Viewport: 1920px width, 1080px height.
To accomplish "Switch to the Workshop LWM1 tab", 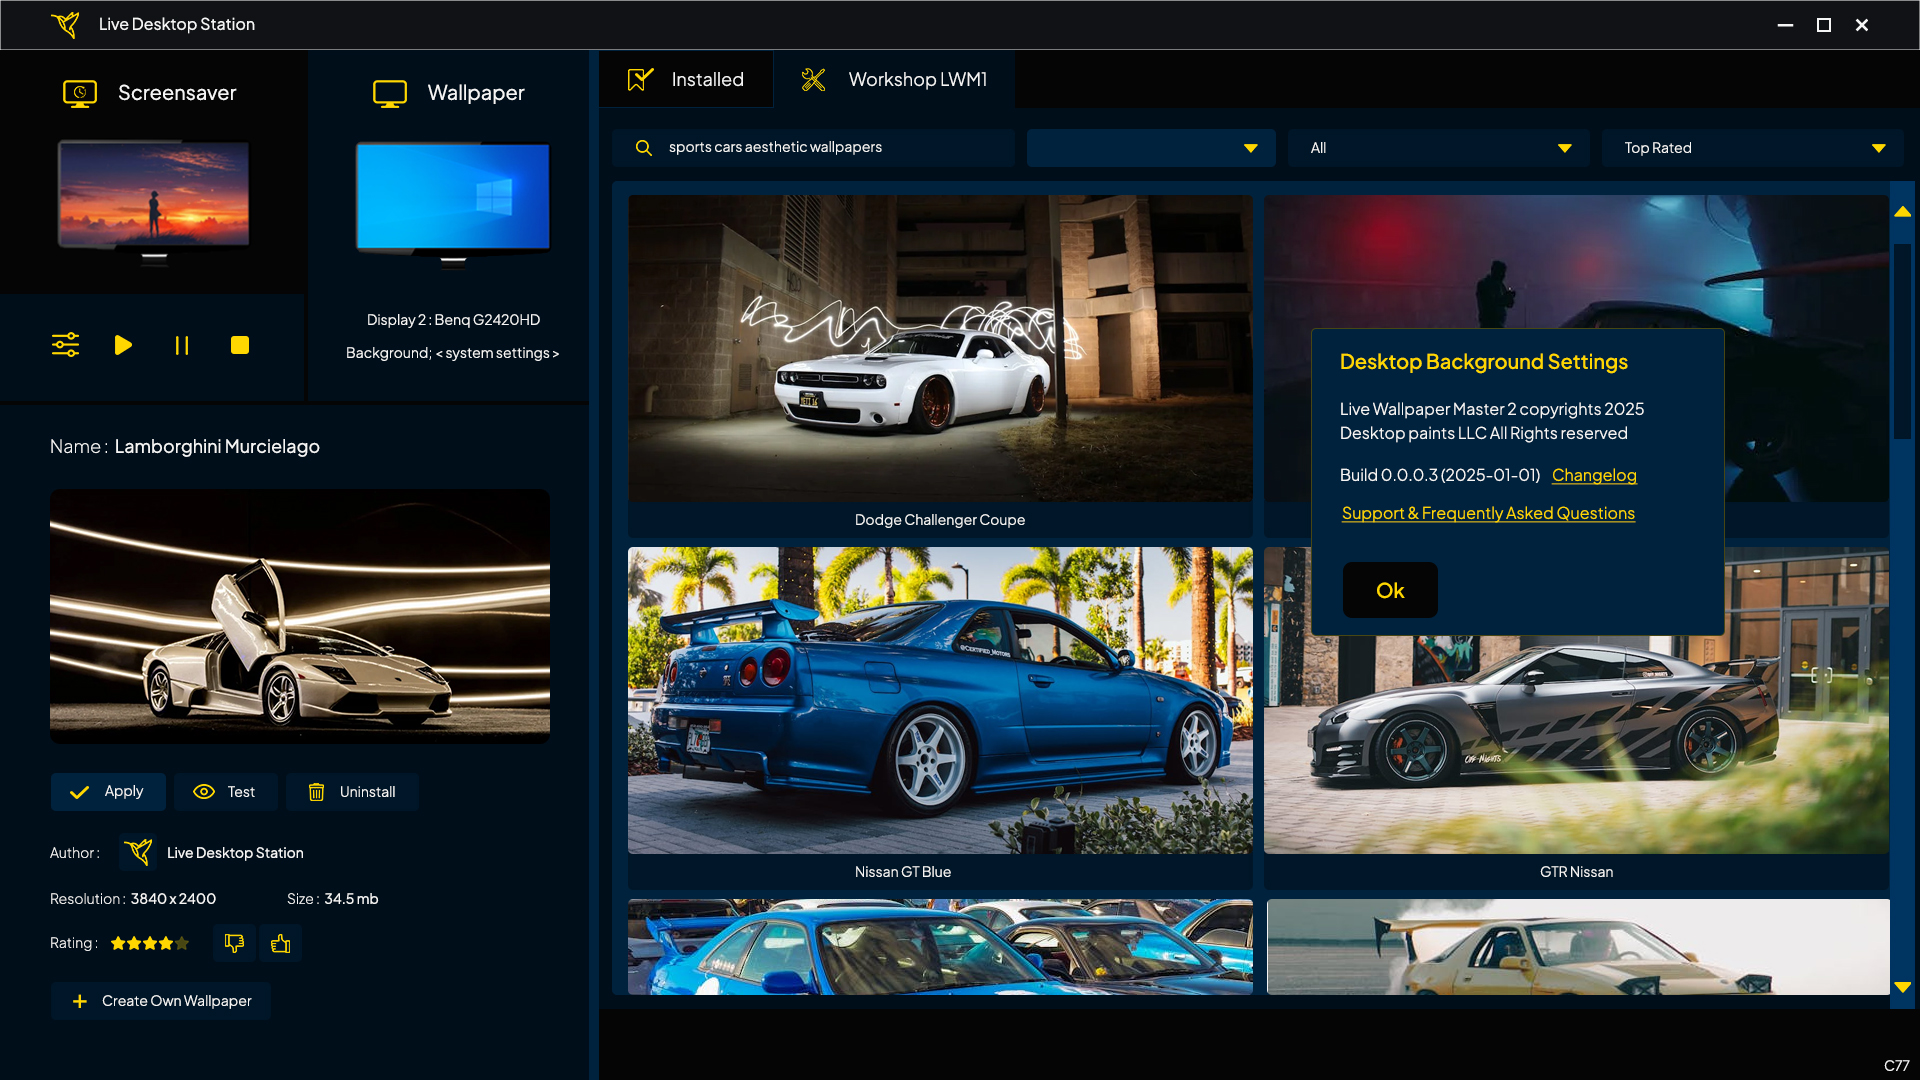I will 895,79.
